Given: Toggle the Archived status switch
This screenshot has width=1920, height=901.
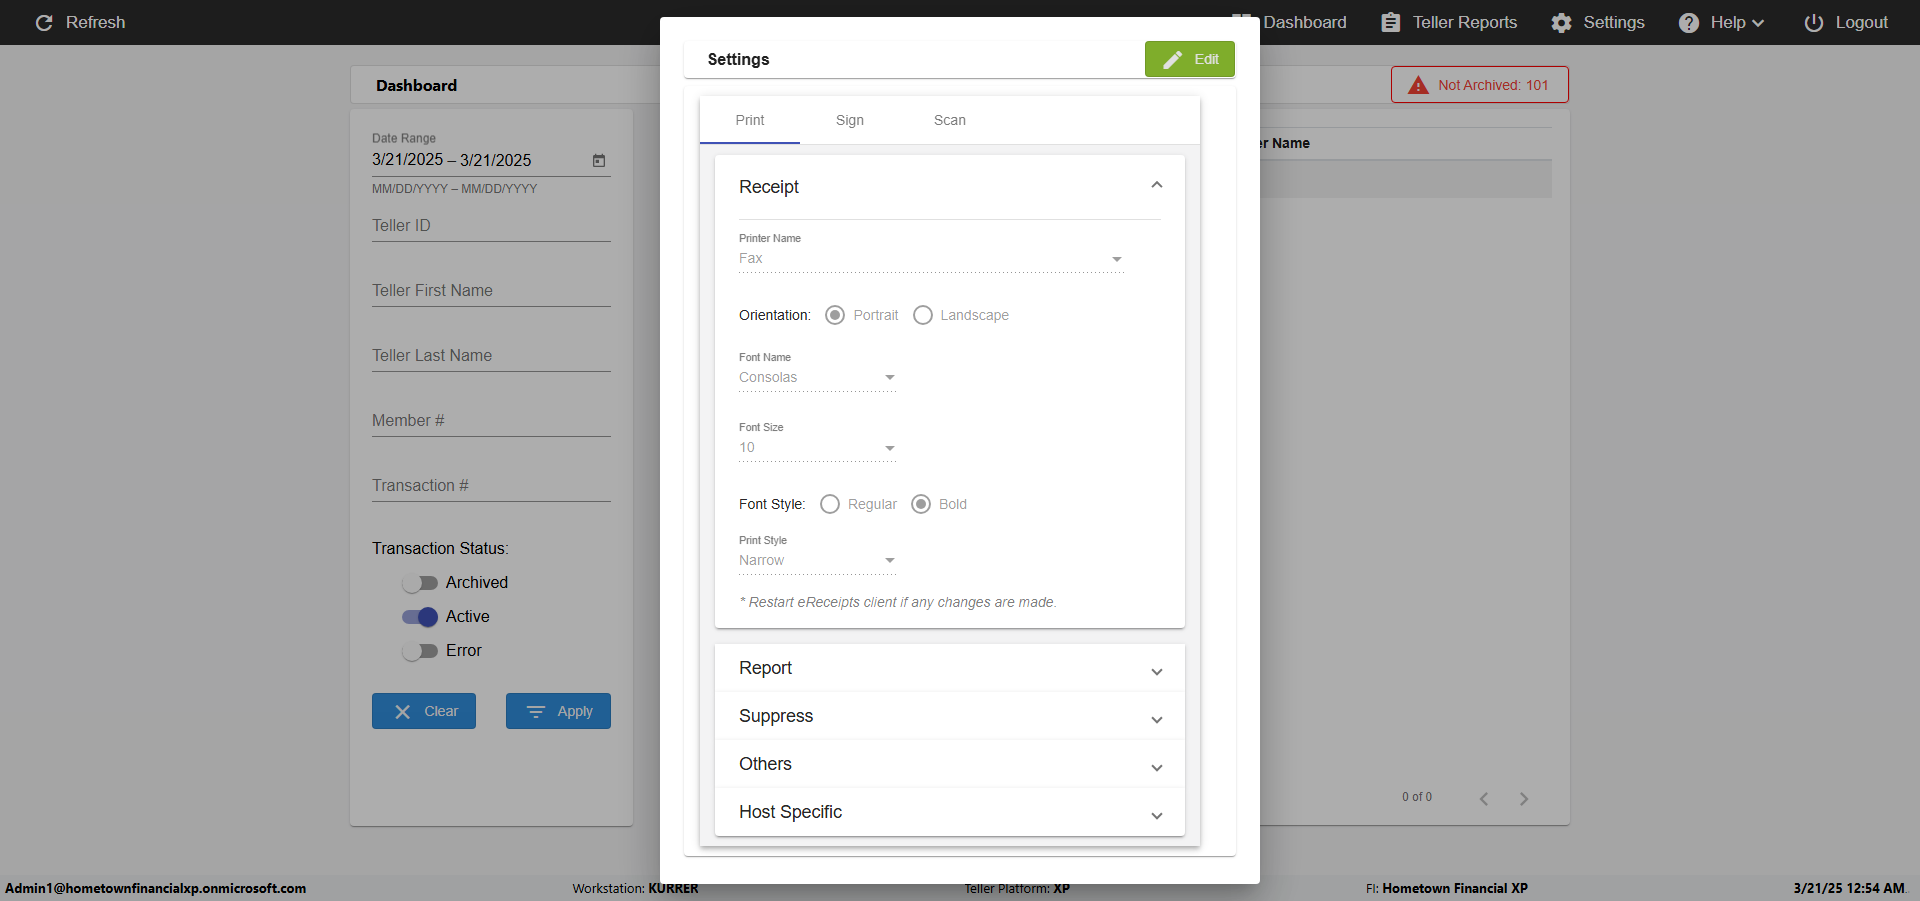Looking at the screenshot, I should point(420,582).
